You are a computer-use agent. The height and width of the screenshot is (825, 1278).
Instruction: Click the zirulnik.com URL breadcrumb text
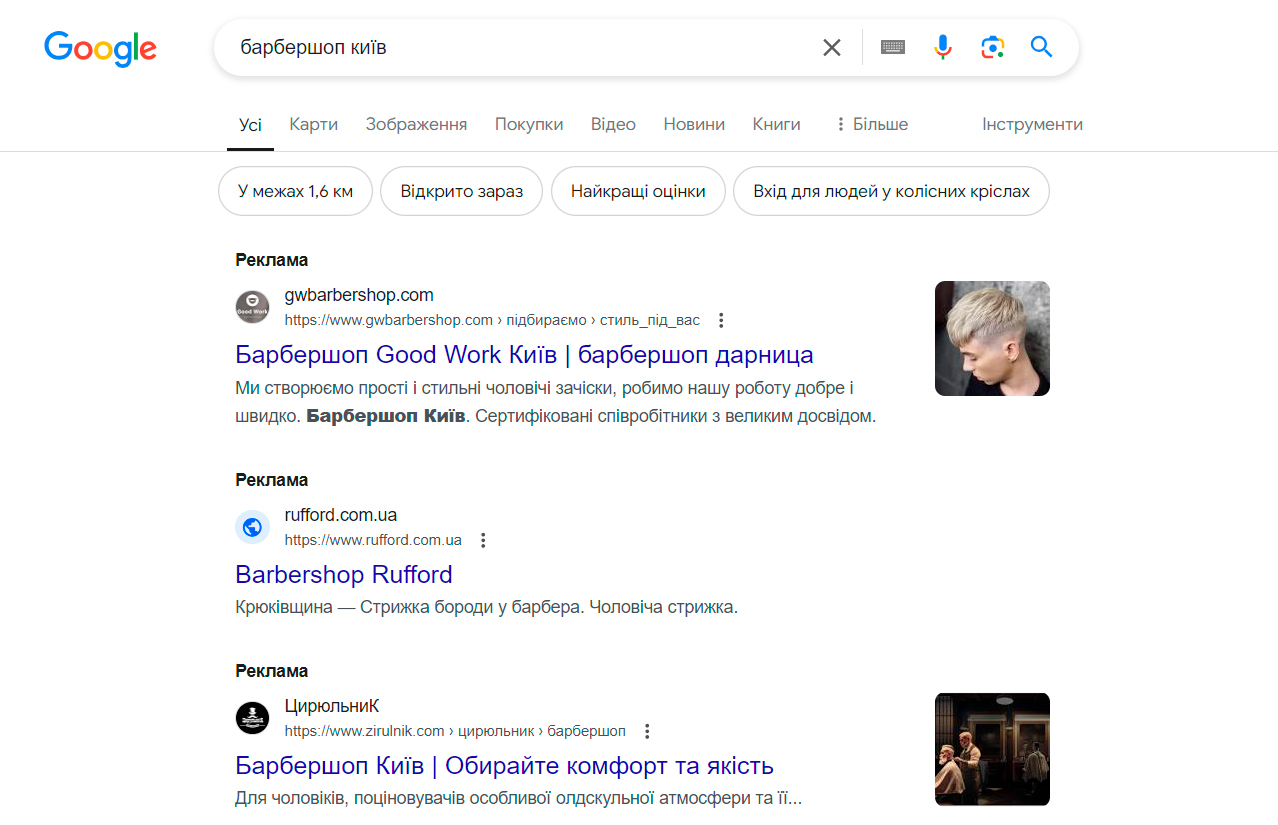point(455,731)
